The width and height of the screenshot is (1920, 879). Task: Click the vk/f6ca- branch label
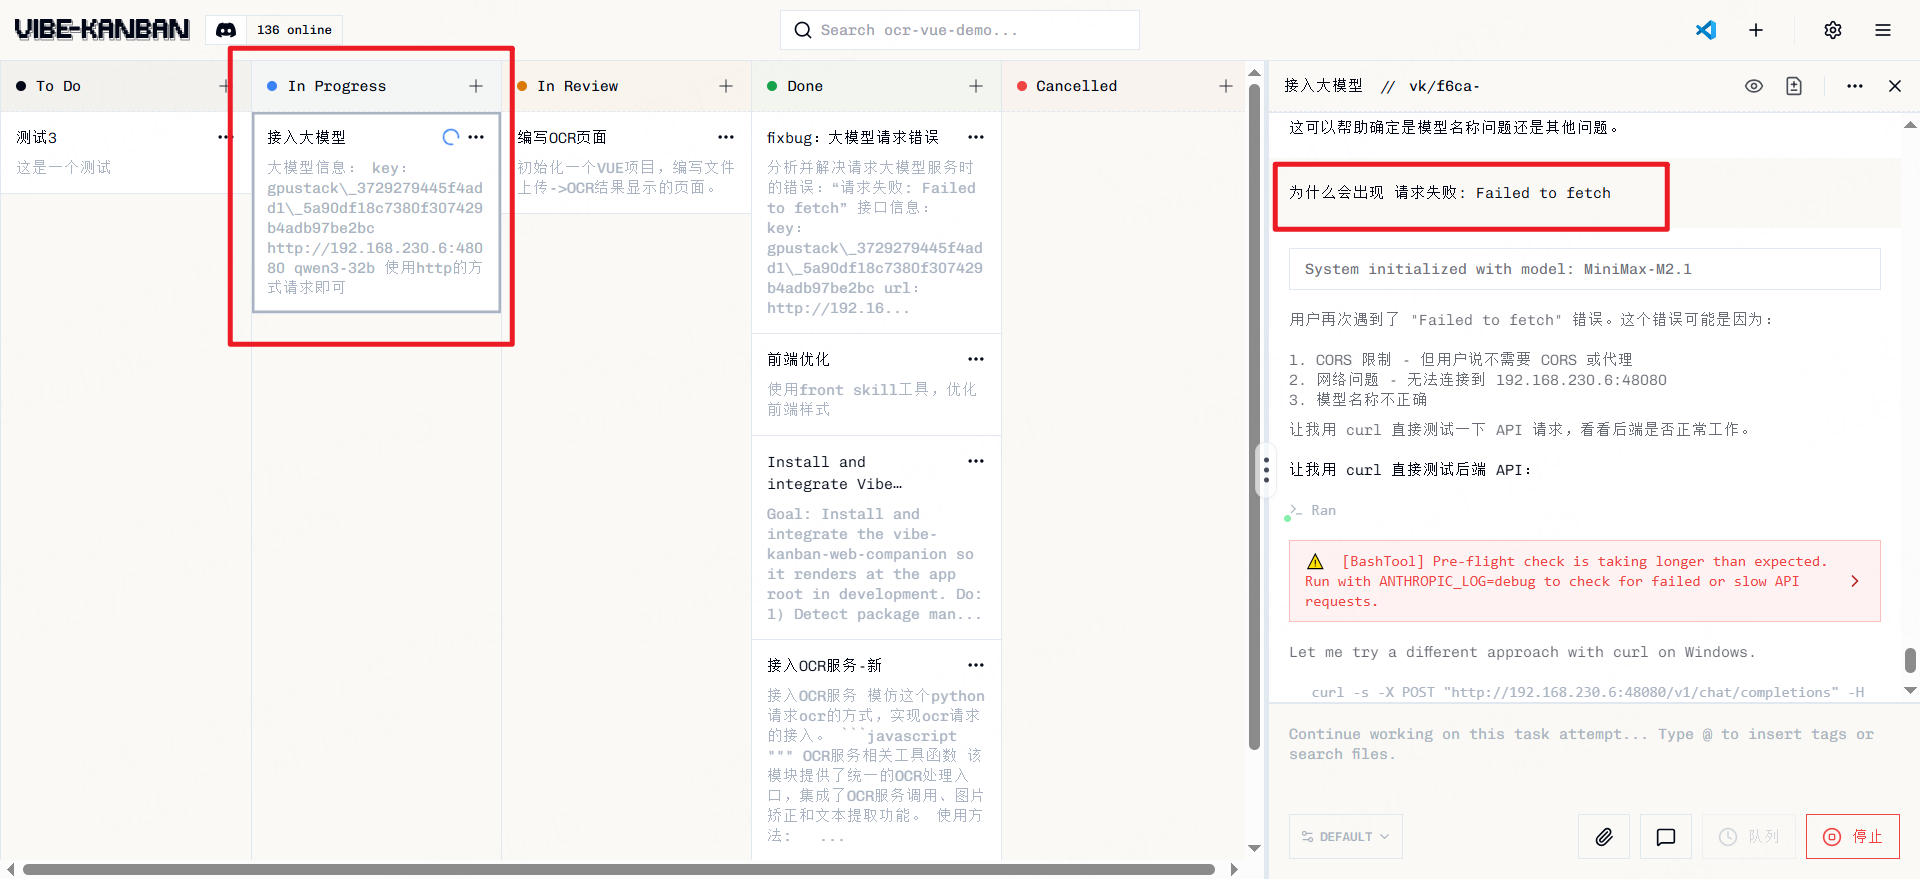click(x=1444, y=86)
